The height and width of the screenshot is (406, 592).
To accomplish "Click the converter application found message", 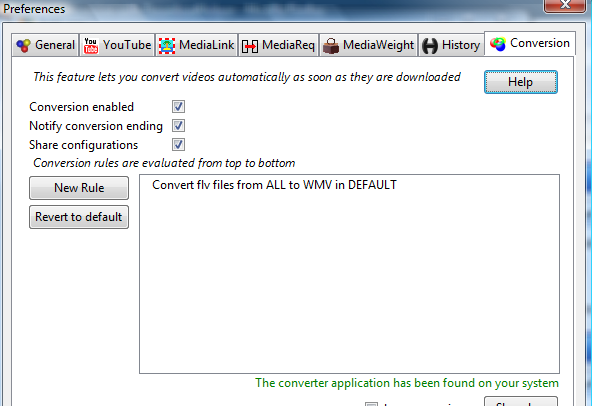I will (x=407, y=383).
